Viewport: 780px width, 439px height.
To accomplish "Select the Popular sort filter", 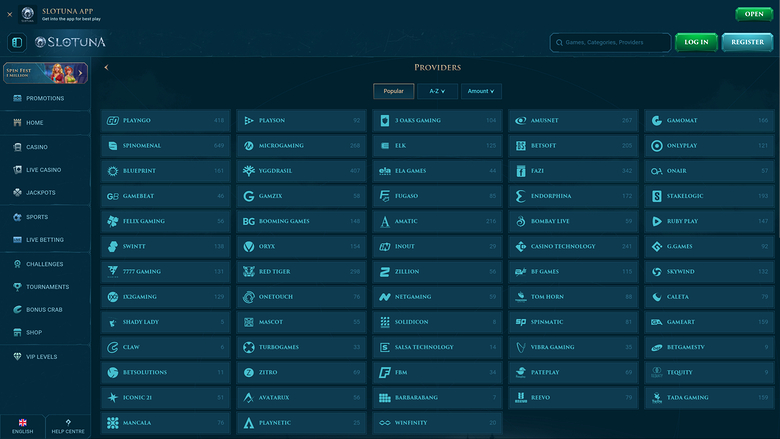I will point(393,91).
